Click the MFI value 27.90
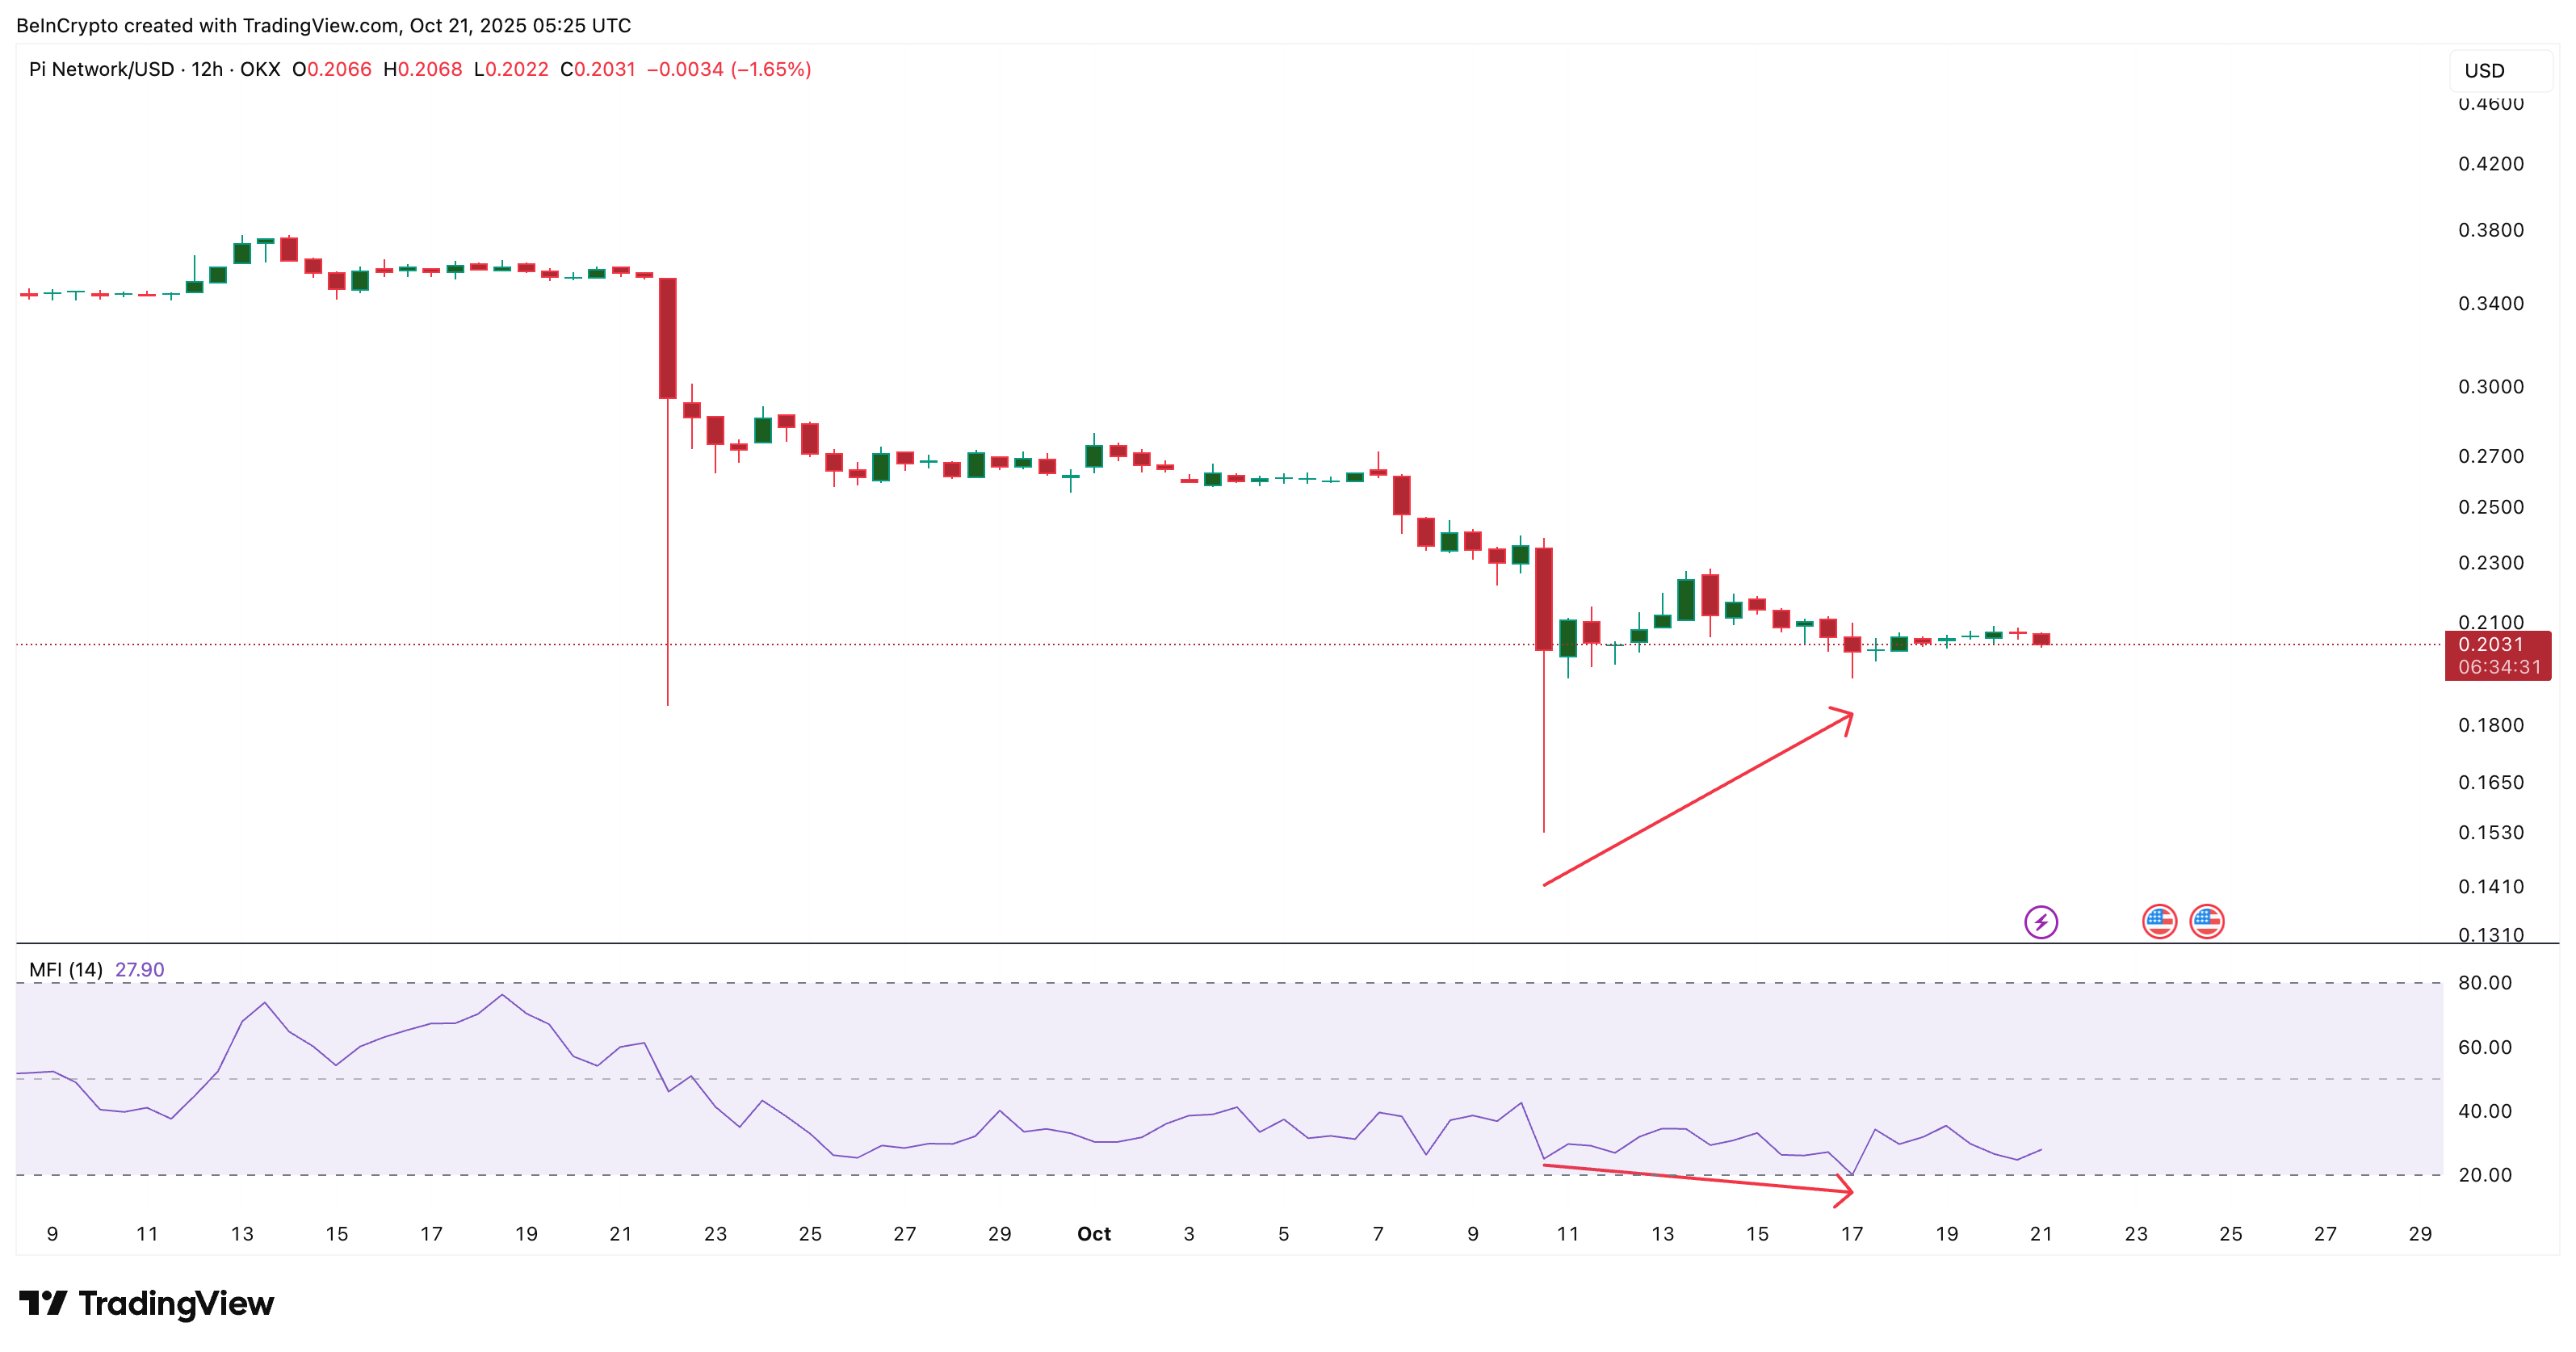The image size is (2576, 1352). [139, 969]
